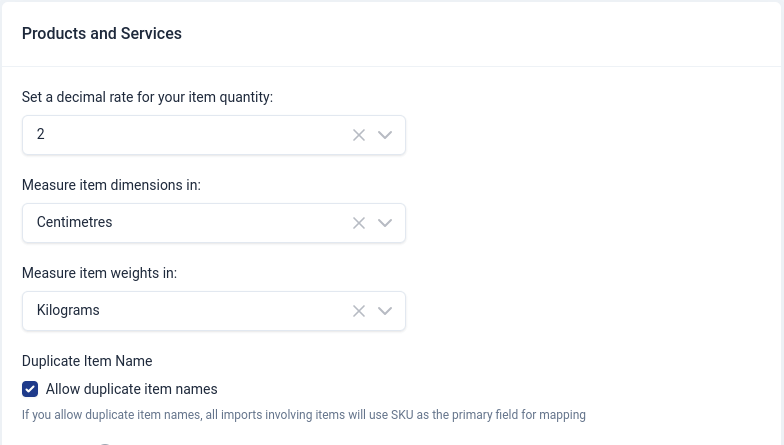Expand the decimal rate dropdown chevron

(386, 135)
